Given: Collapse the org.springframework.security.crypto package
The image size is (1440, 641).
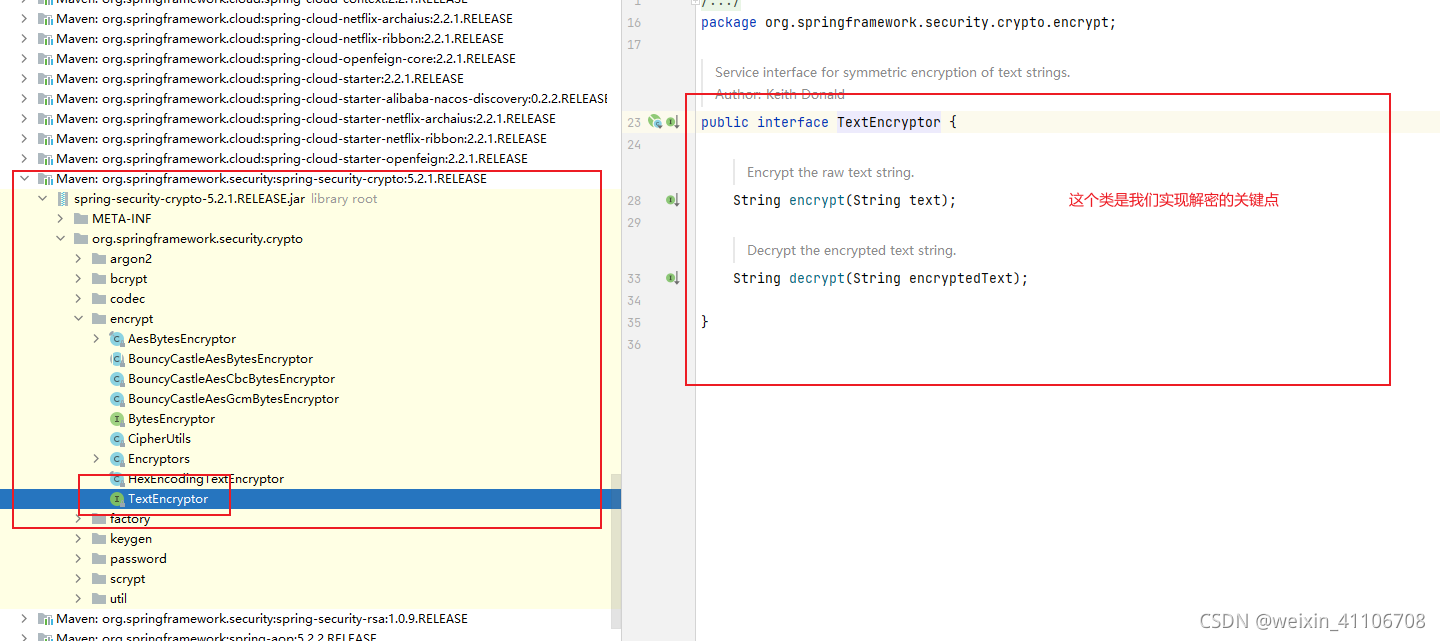Looking at the screenshot, I should (61, 239).
